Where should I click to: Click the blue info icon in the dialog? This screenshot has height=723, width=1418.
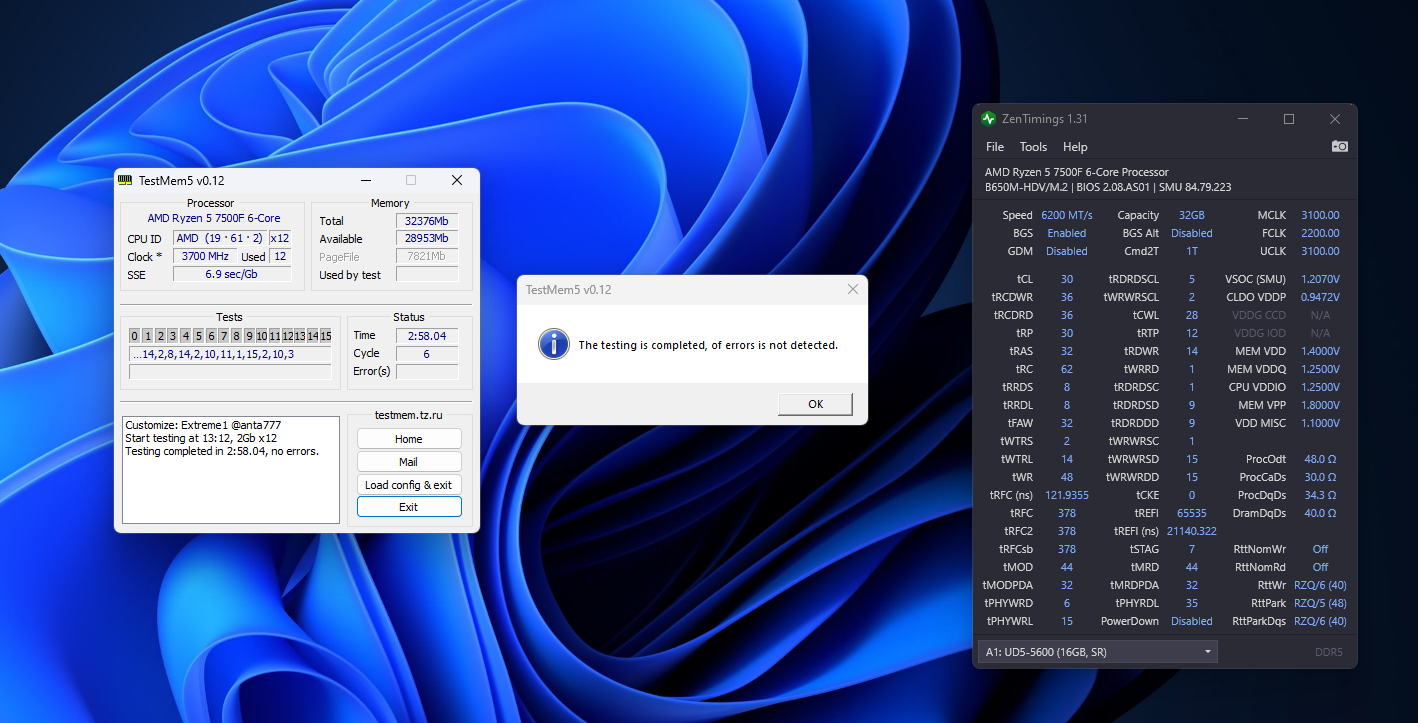tap(553, 344)
